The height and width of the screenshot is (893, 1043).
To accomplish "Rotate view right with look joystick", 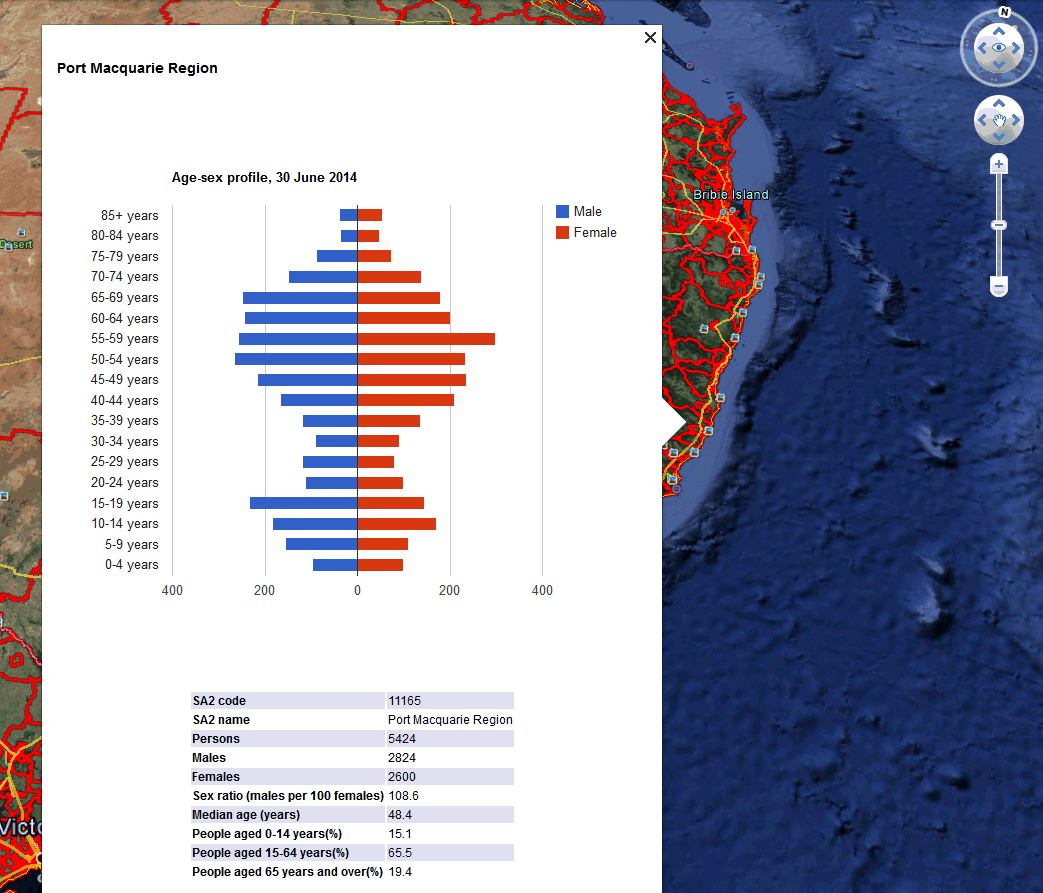I will coord(1015,48).
